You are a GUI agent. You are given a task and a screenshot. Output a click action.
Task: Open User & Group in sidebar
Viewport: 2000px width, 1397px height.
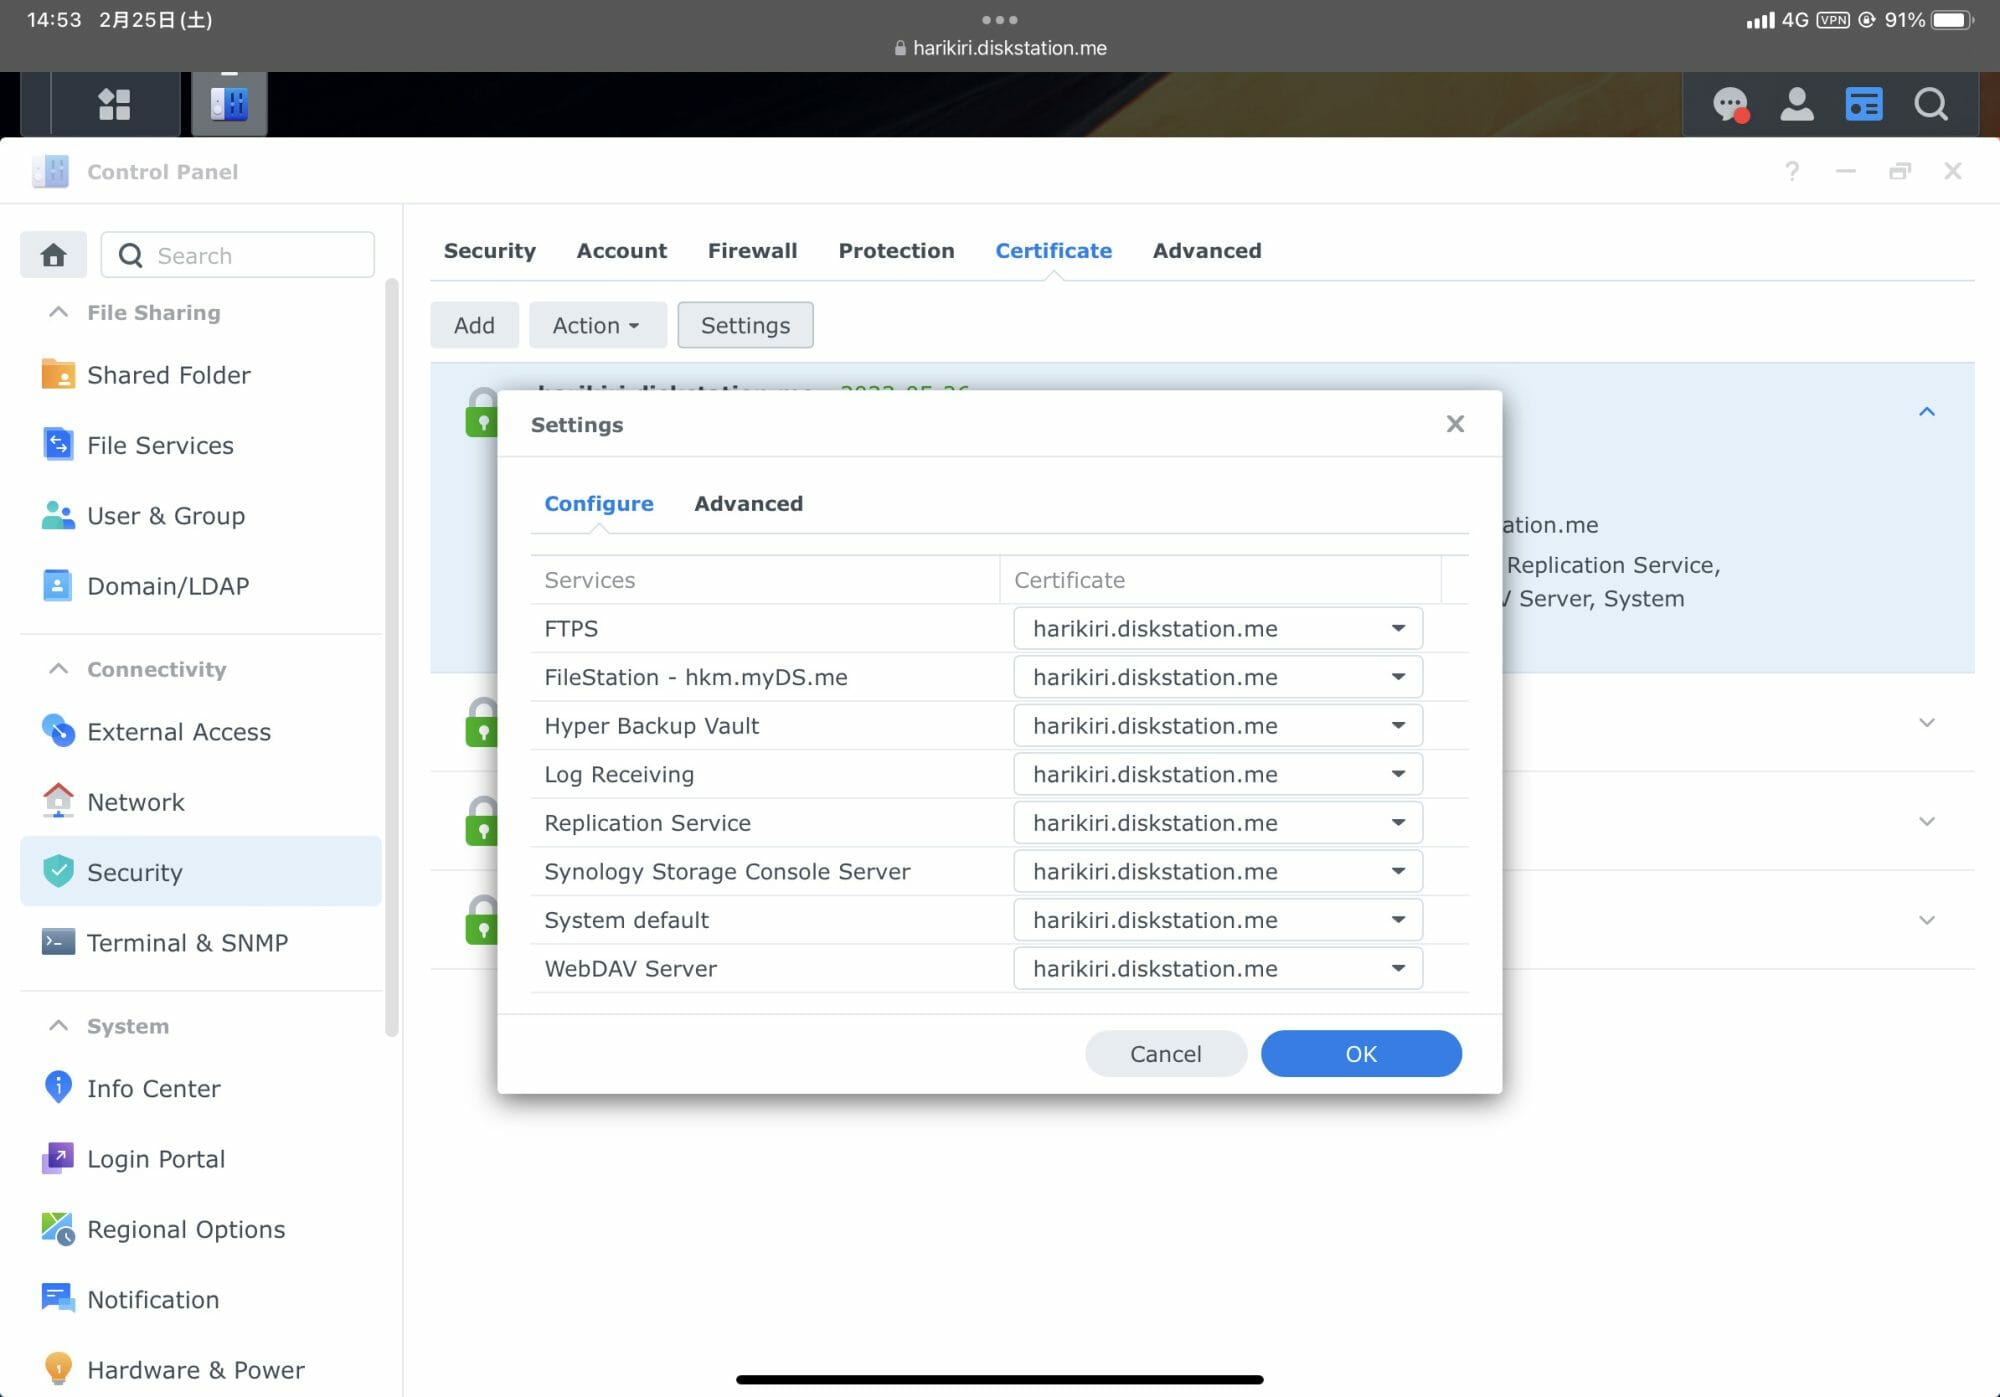tap(200, 516)
